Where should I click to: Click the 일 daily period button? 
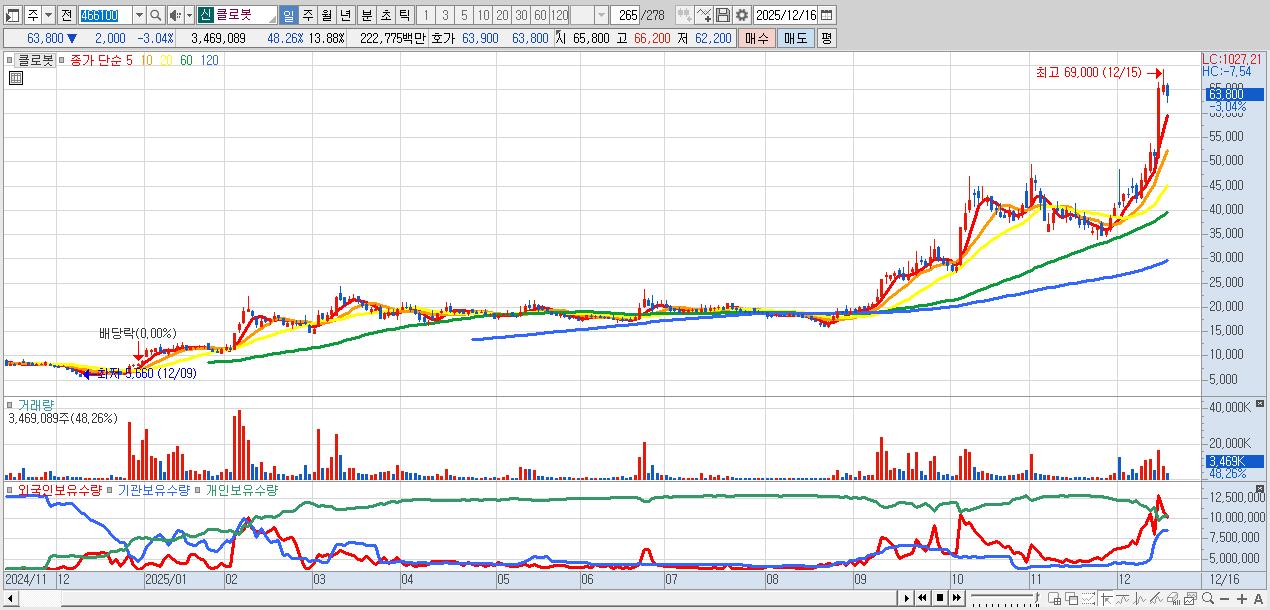point(288,15)
